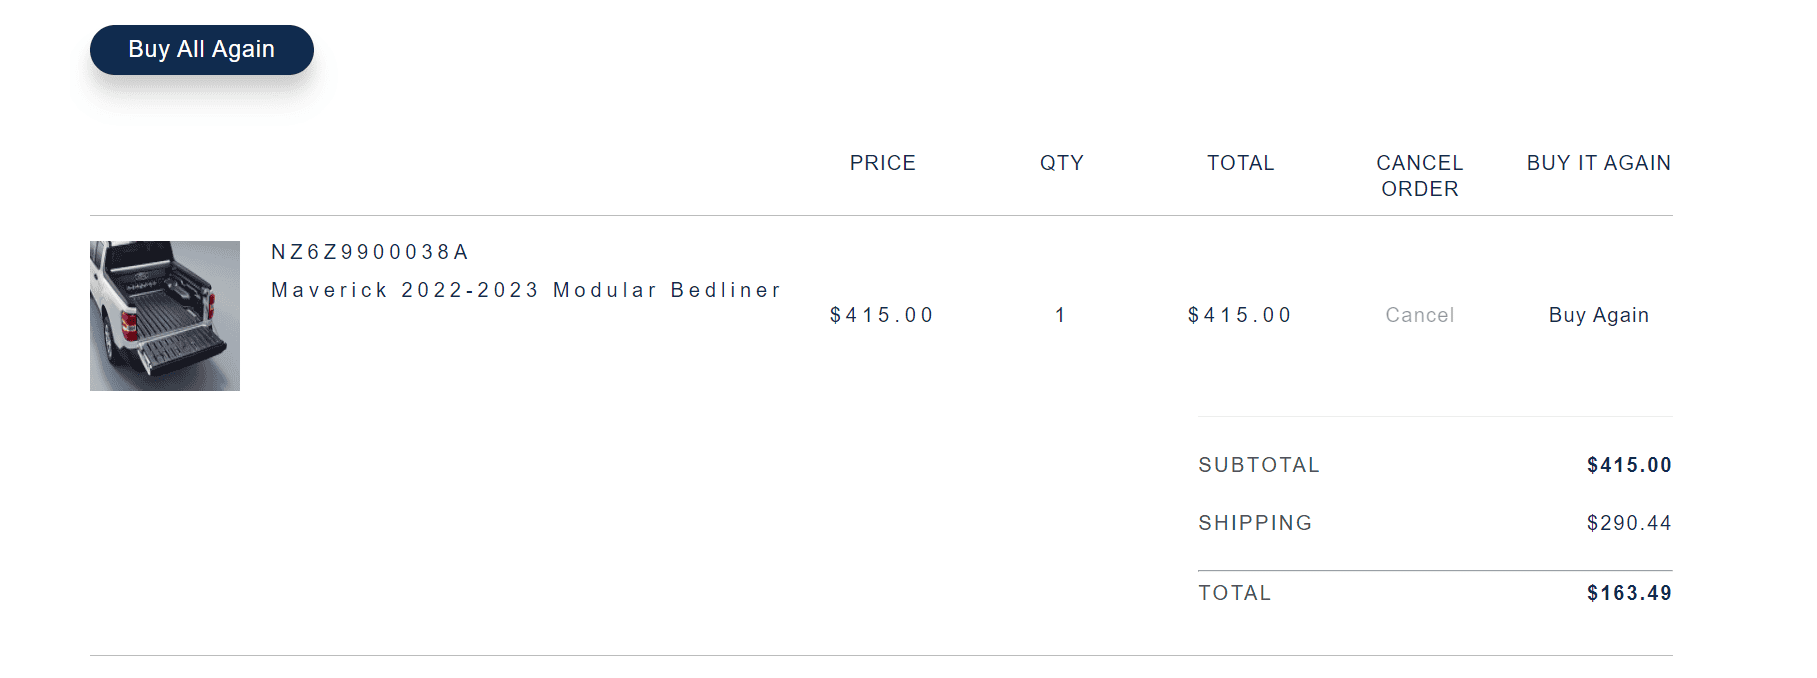
Task: Click the bold subtotal amount $415.00
Action: click(1628, 465)
